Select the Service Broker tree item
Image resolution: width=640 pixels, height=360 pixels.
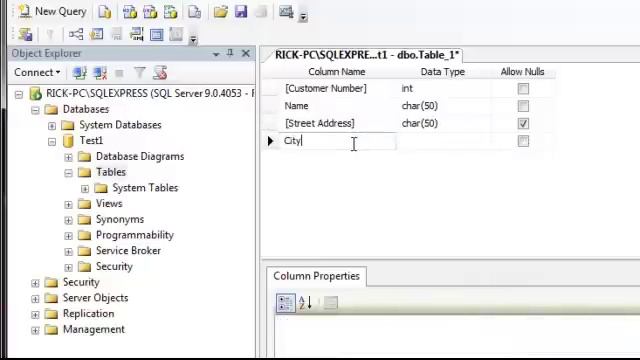pyautogui.click(x=128, y=251)
